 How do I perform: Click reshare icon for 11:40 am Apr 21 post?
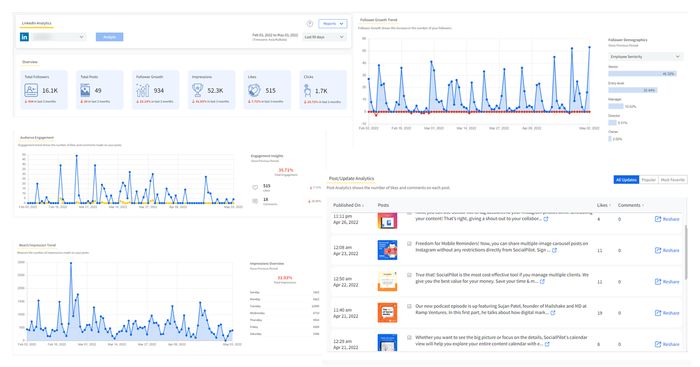click(658, 313)
